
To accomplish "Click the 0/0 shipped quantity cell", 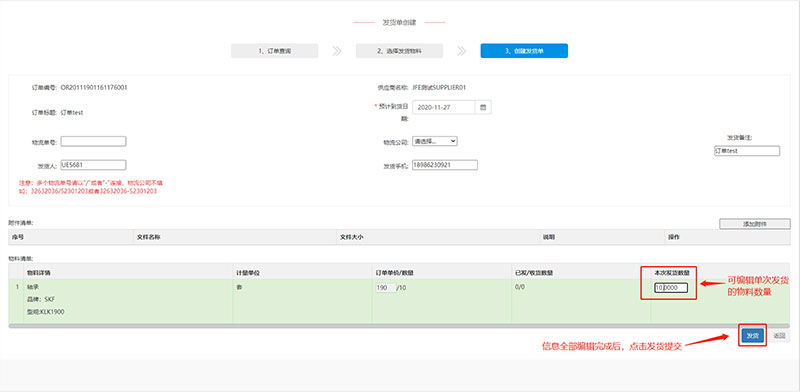I will 520,287.
